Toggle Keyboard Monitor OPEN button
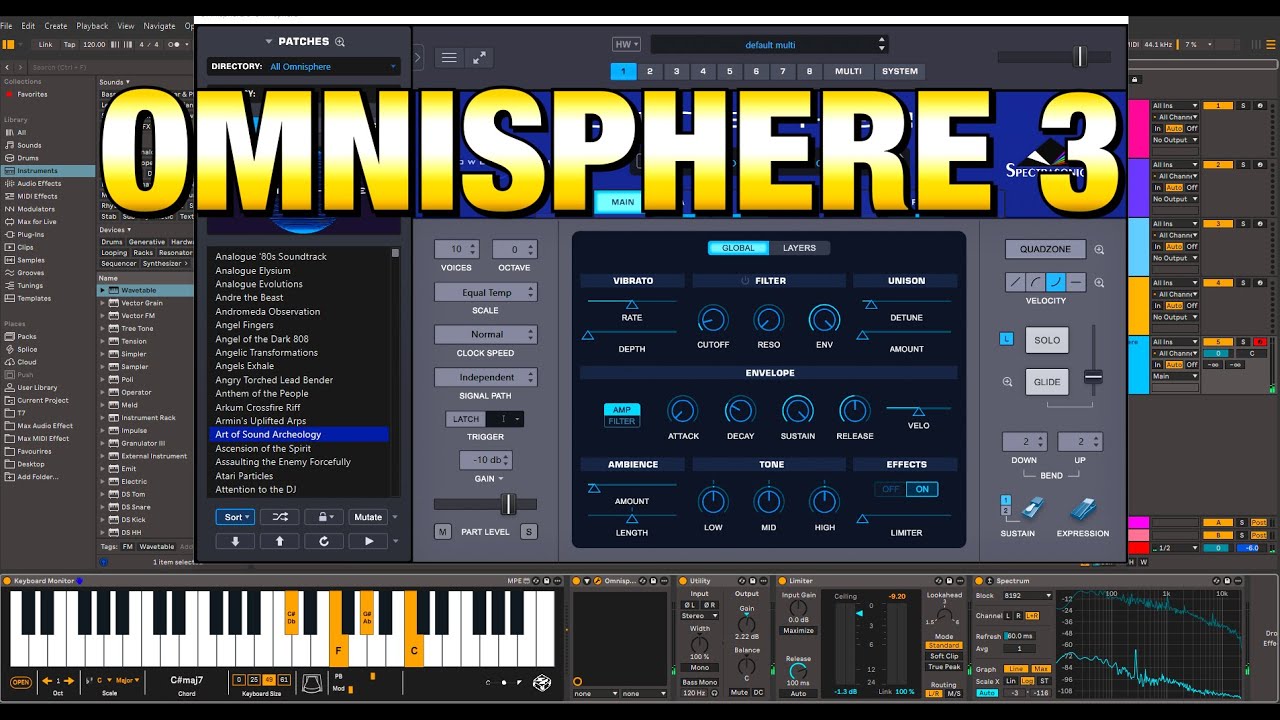This screenshot has height=720, width=1280. [x=20, y=682]
